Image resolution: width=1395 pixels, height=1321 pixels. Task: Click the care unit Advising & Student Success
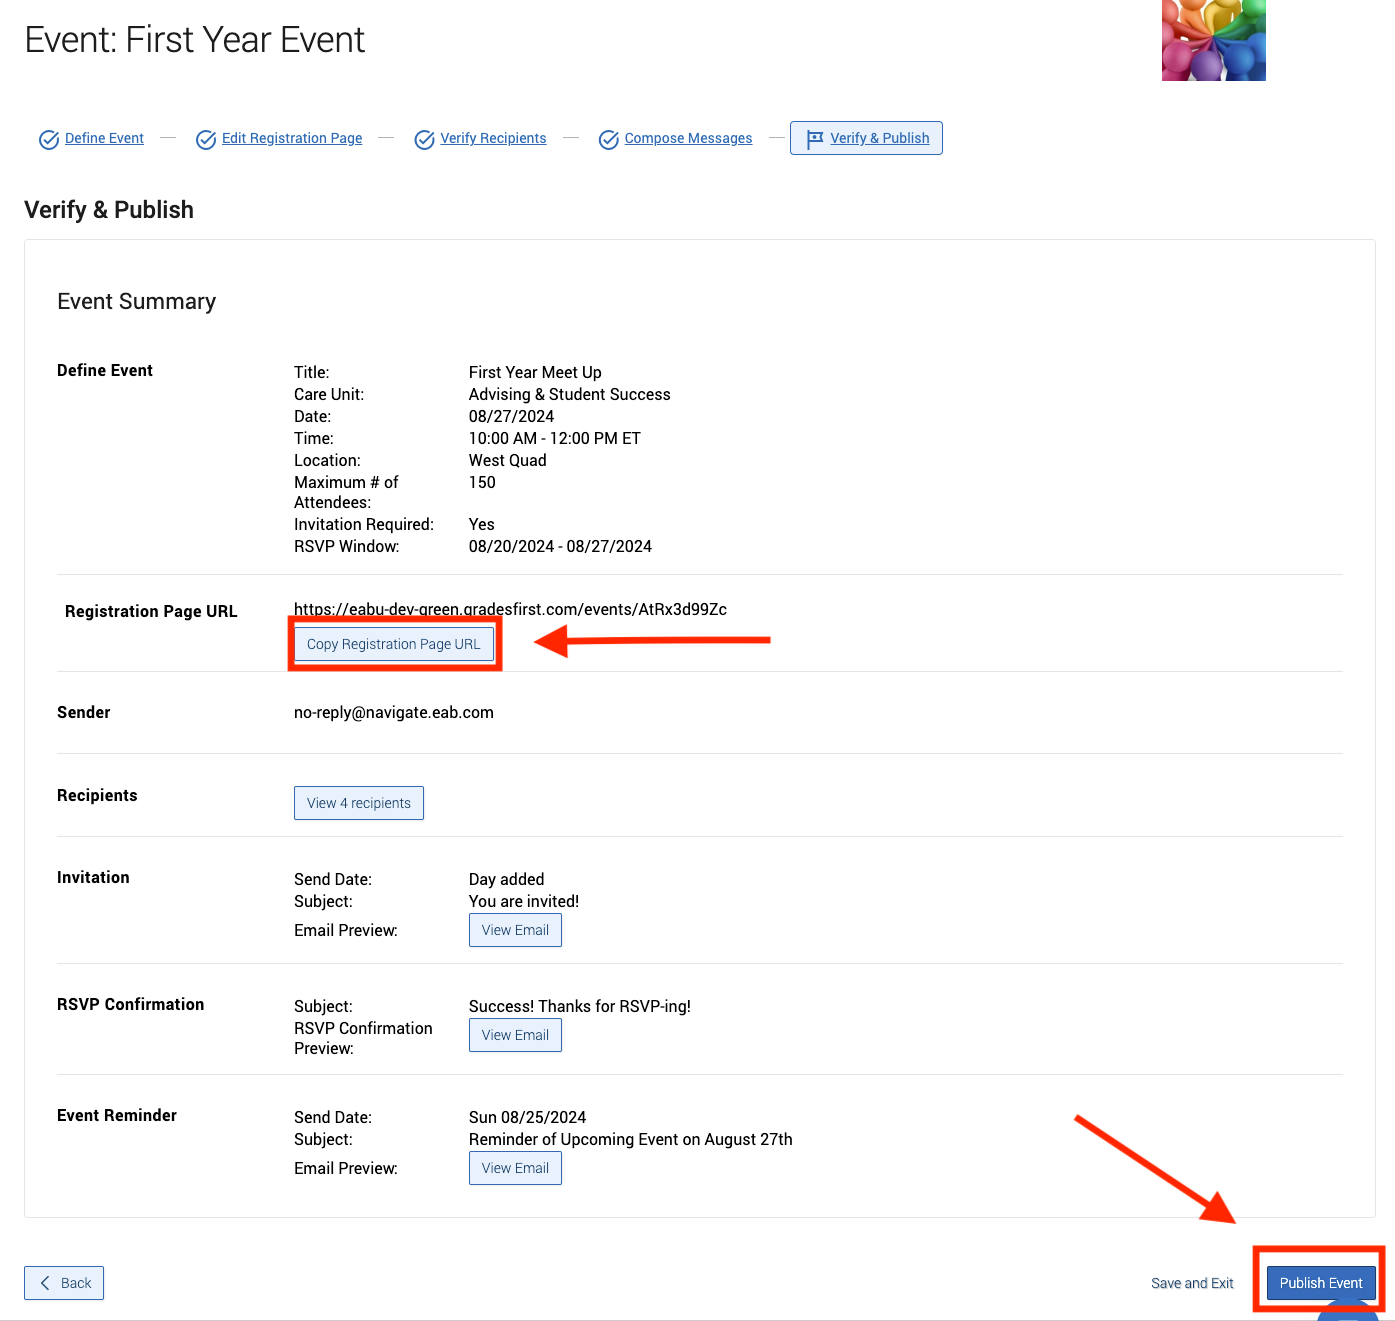click(570, 394)
